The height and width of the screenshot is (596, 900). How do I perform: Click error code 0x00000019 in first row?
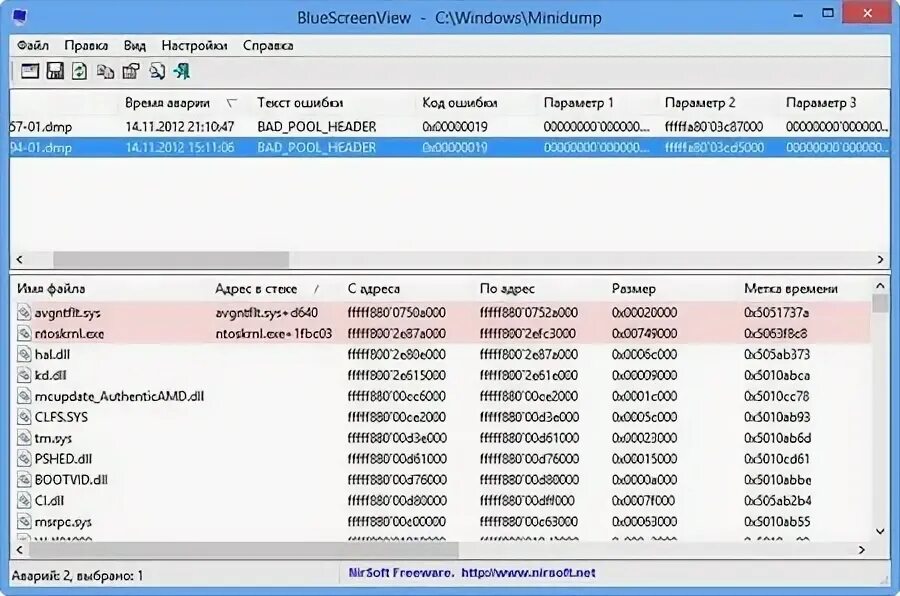[455, 126]
